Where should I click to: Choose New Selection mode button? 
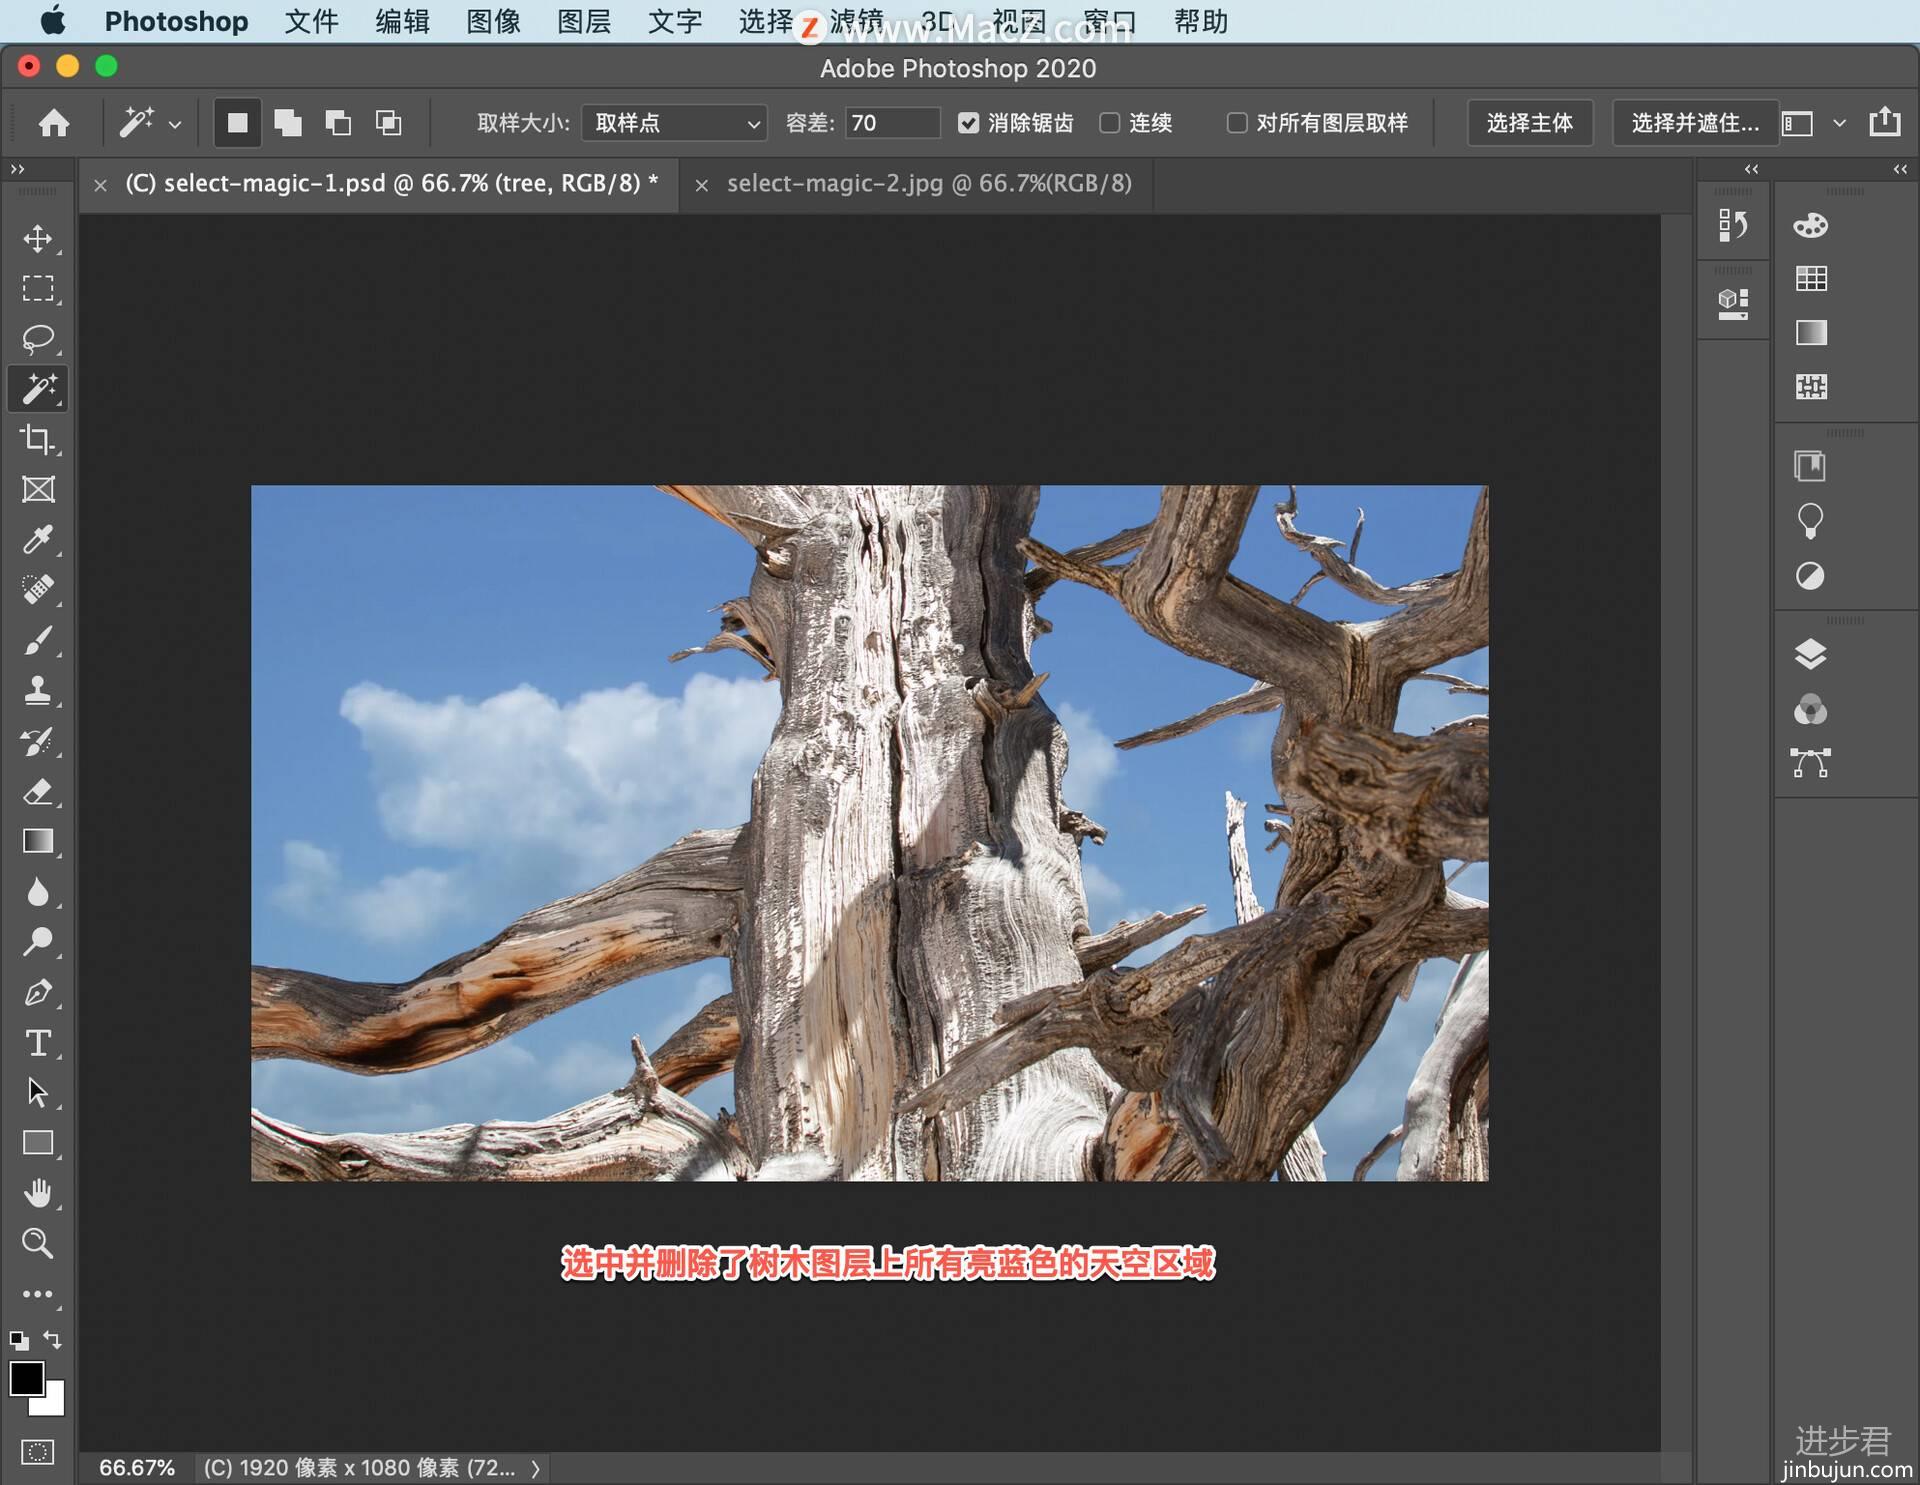[x=237, y=123]
